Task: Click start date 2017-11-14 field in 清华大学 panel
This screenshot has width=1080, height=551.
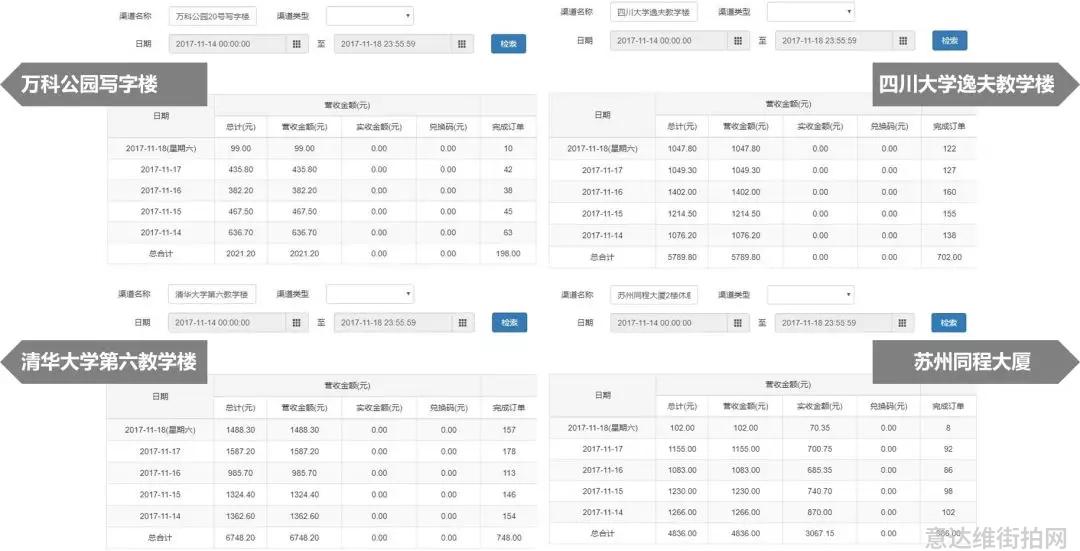Action: (228, 322)
